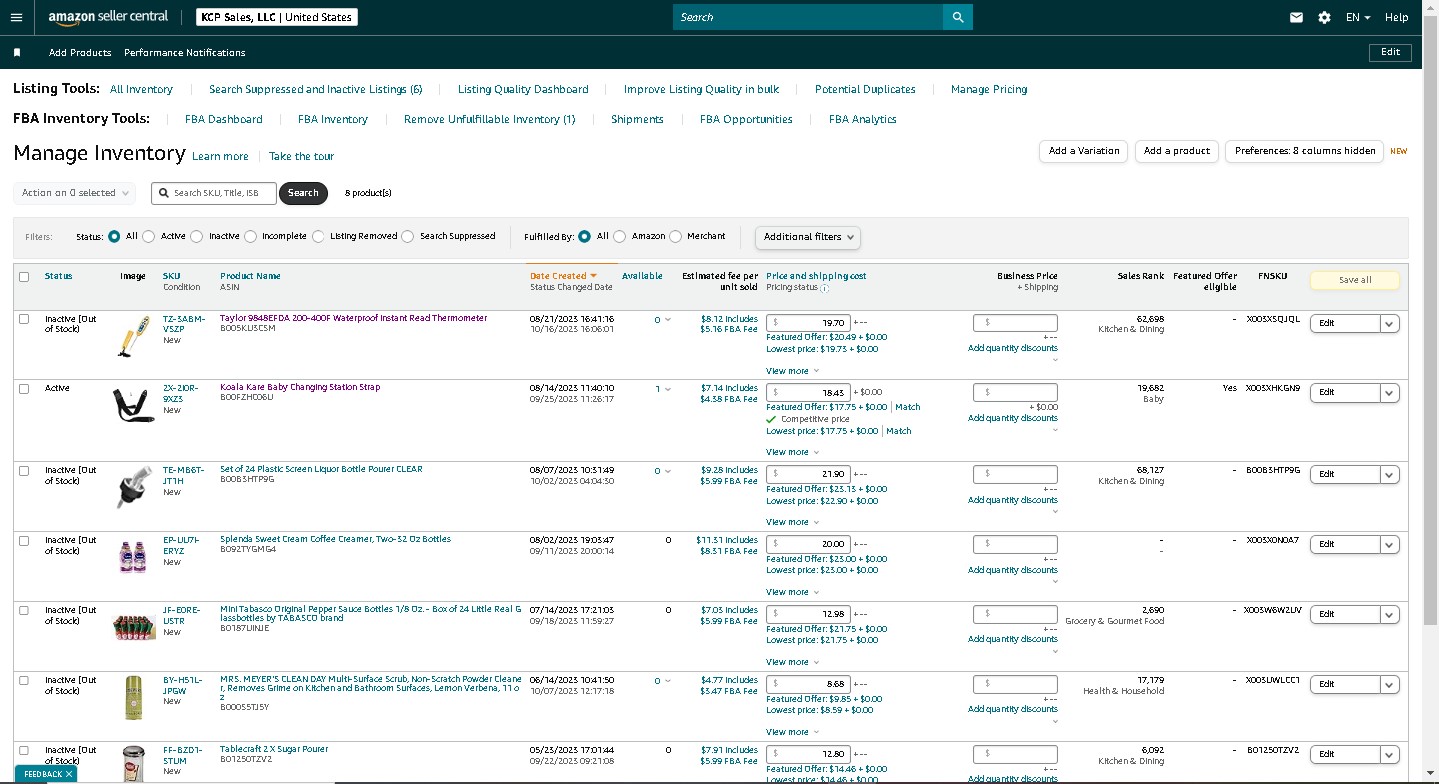Open the Shipments tool
Screen dimensions: 1439x784
click(637, 119)
